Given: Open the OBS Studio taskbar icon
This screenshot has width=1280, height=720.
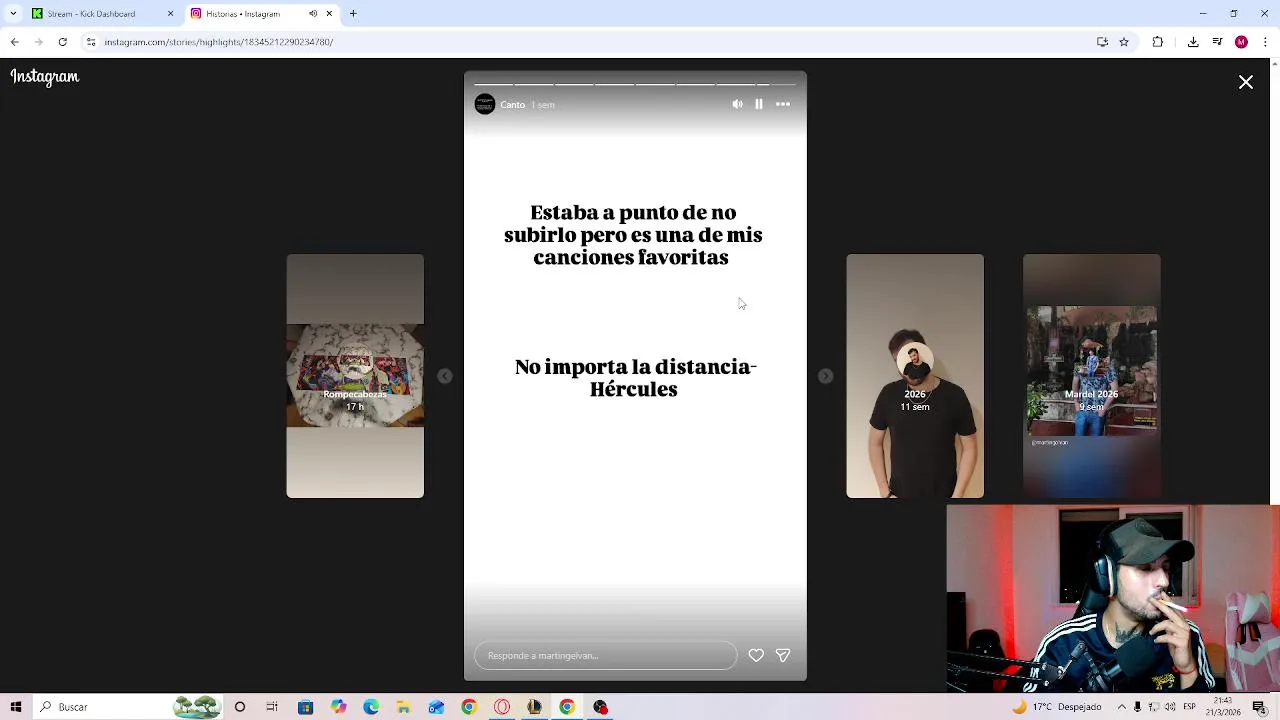Looking at the screenshot, I should pyautogui.click(x=600, y=707).
